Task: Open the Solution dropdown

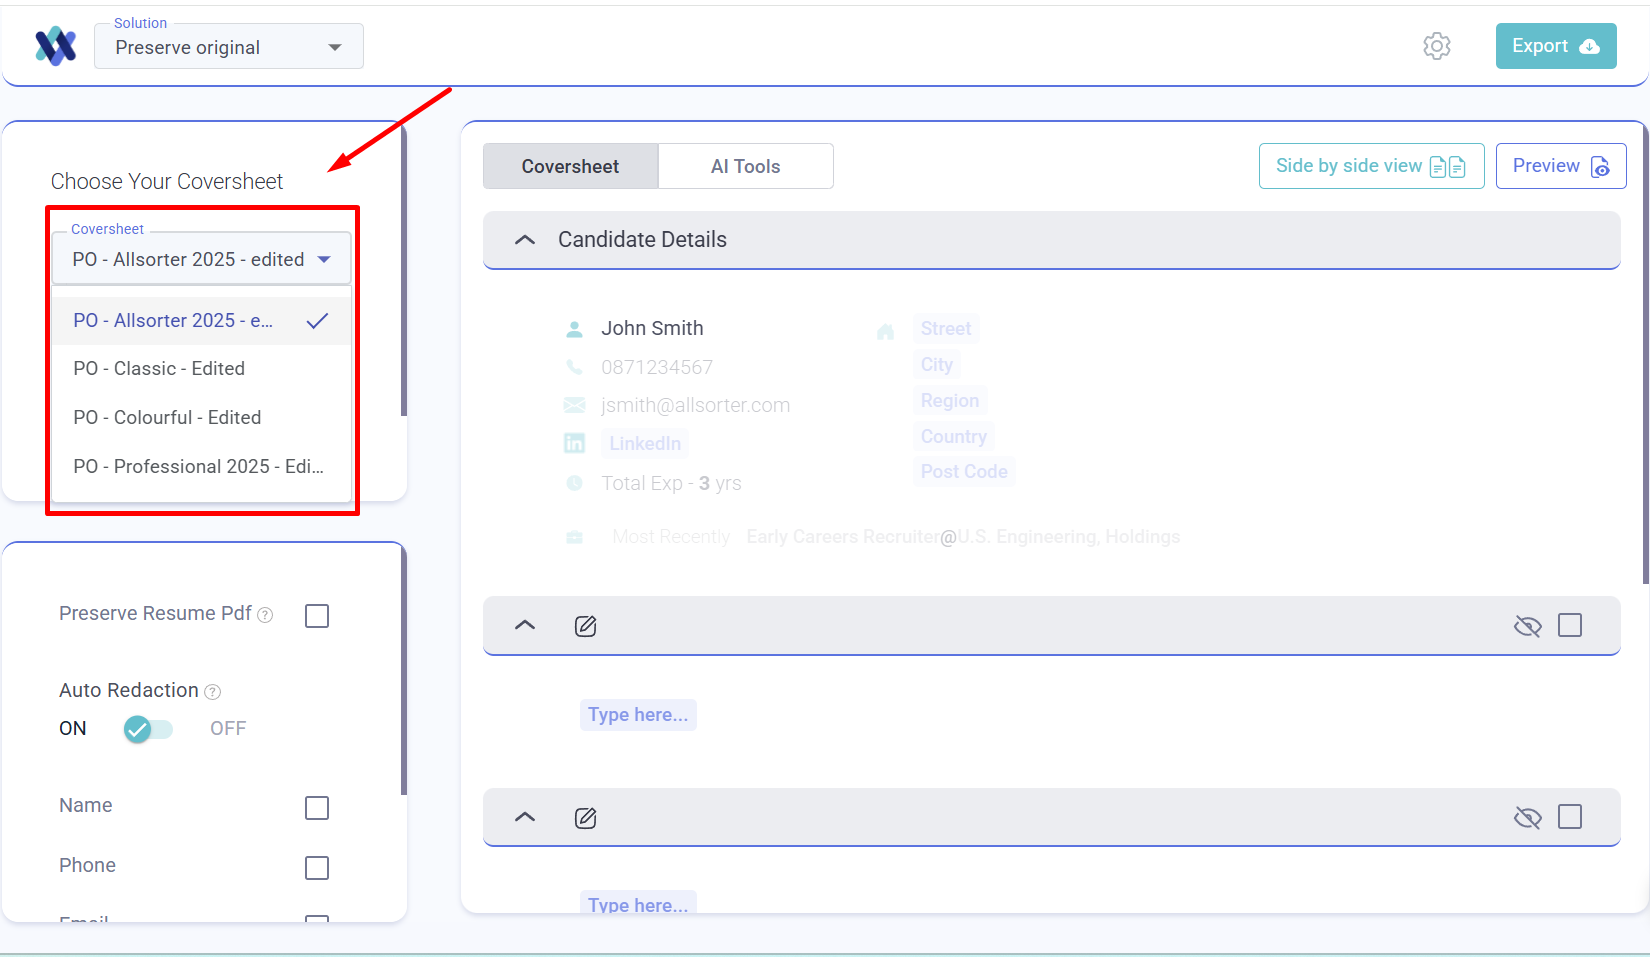Action: (x=229, y=47)
